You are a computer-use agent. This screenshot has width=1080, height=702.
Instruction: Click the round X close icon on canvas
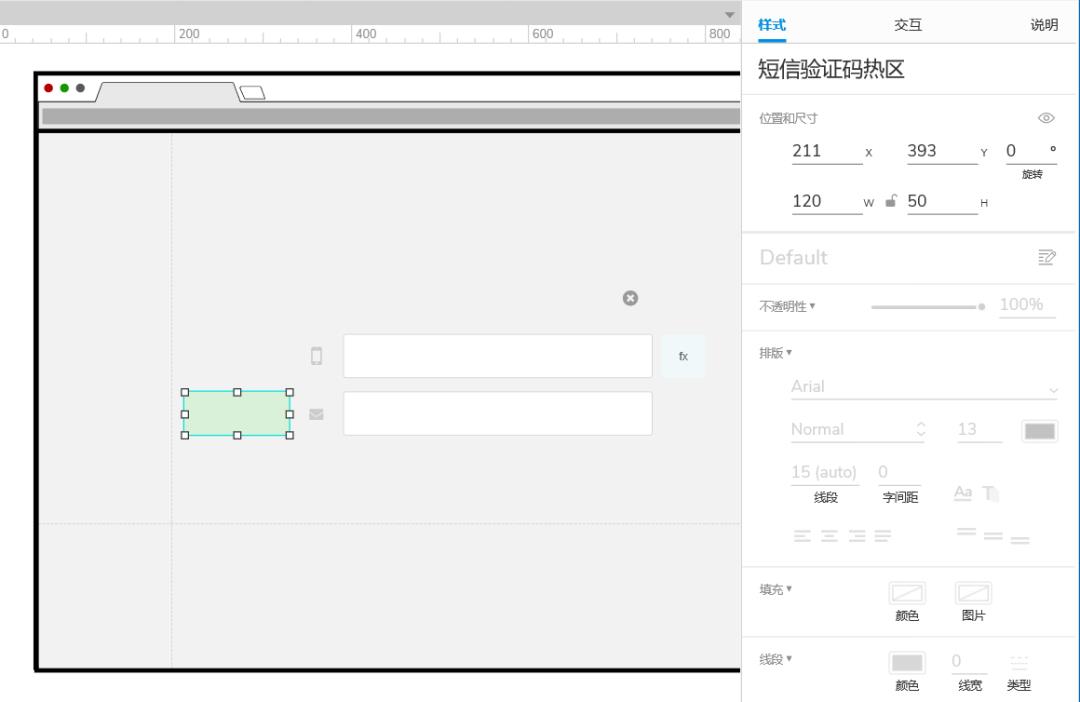630,298
